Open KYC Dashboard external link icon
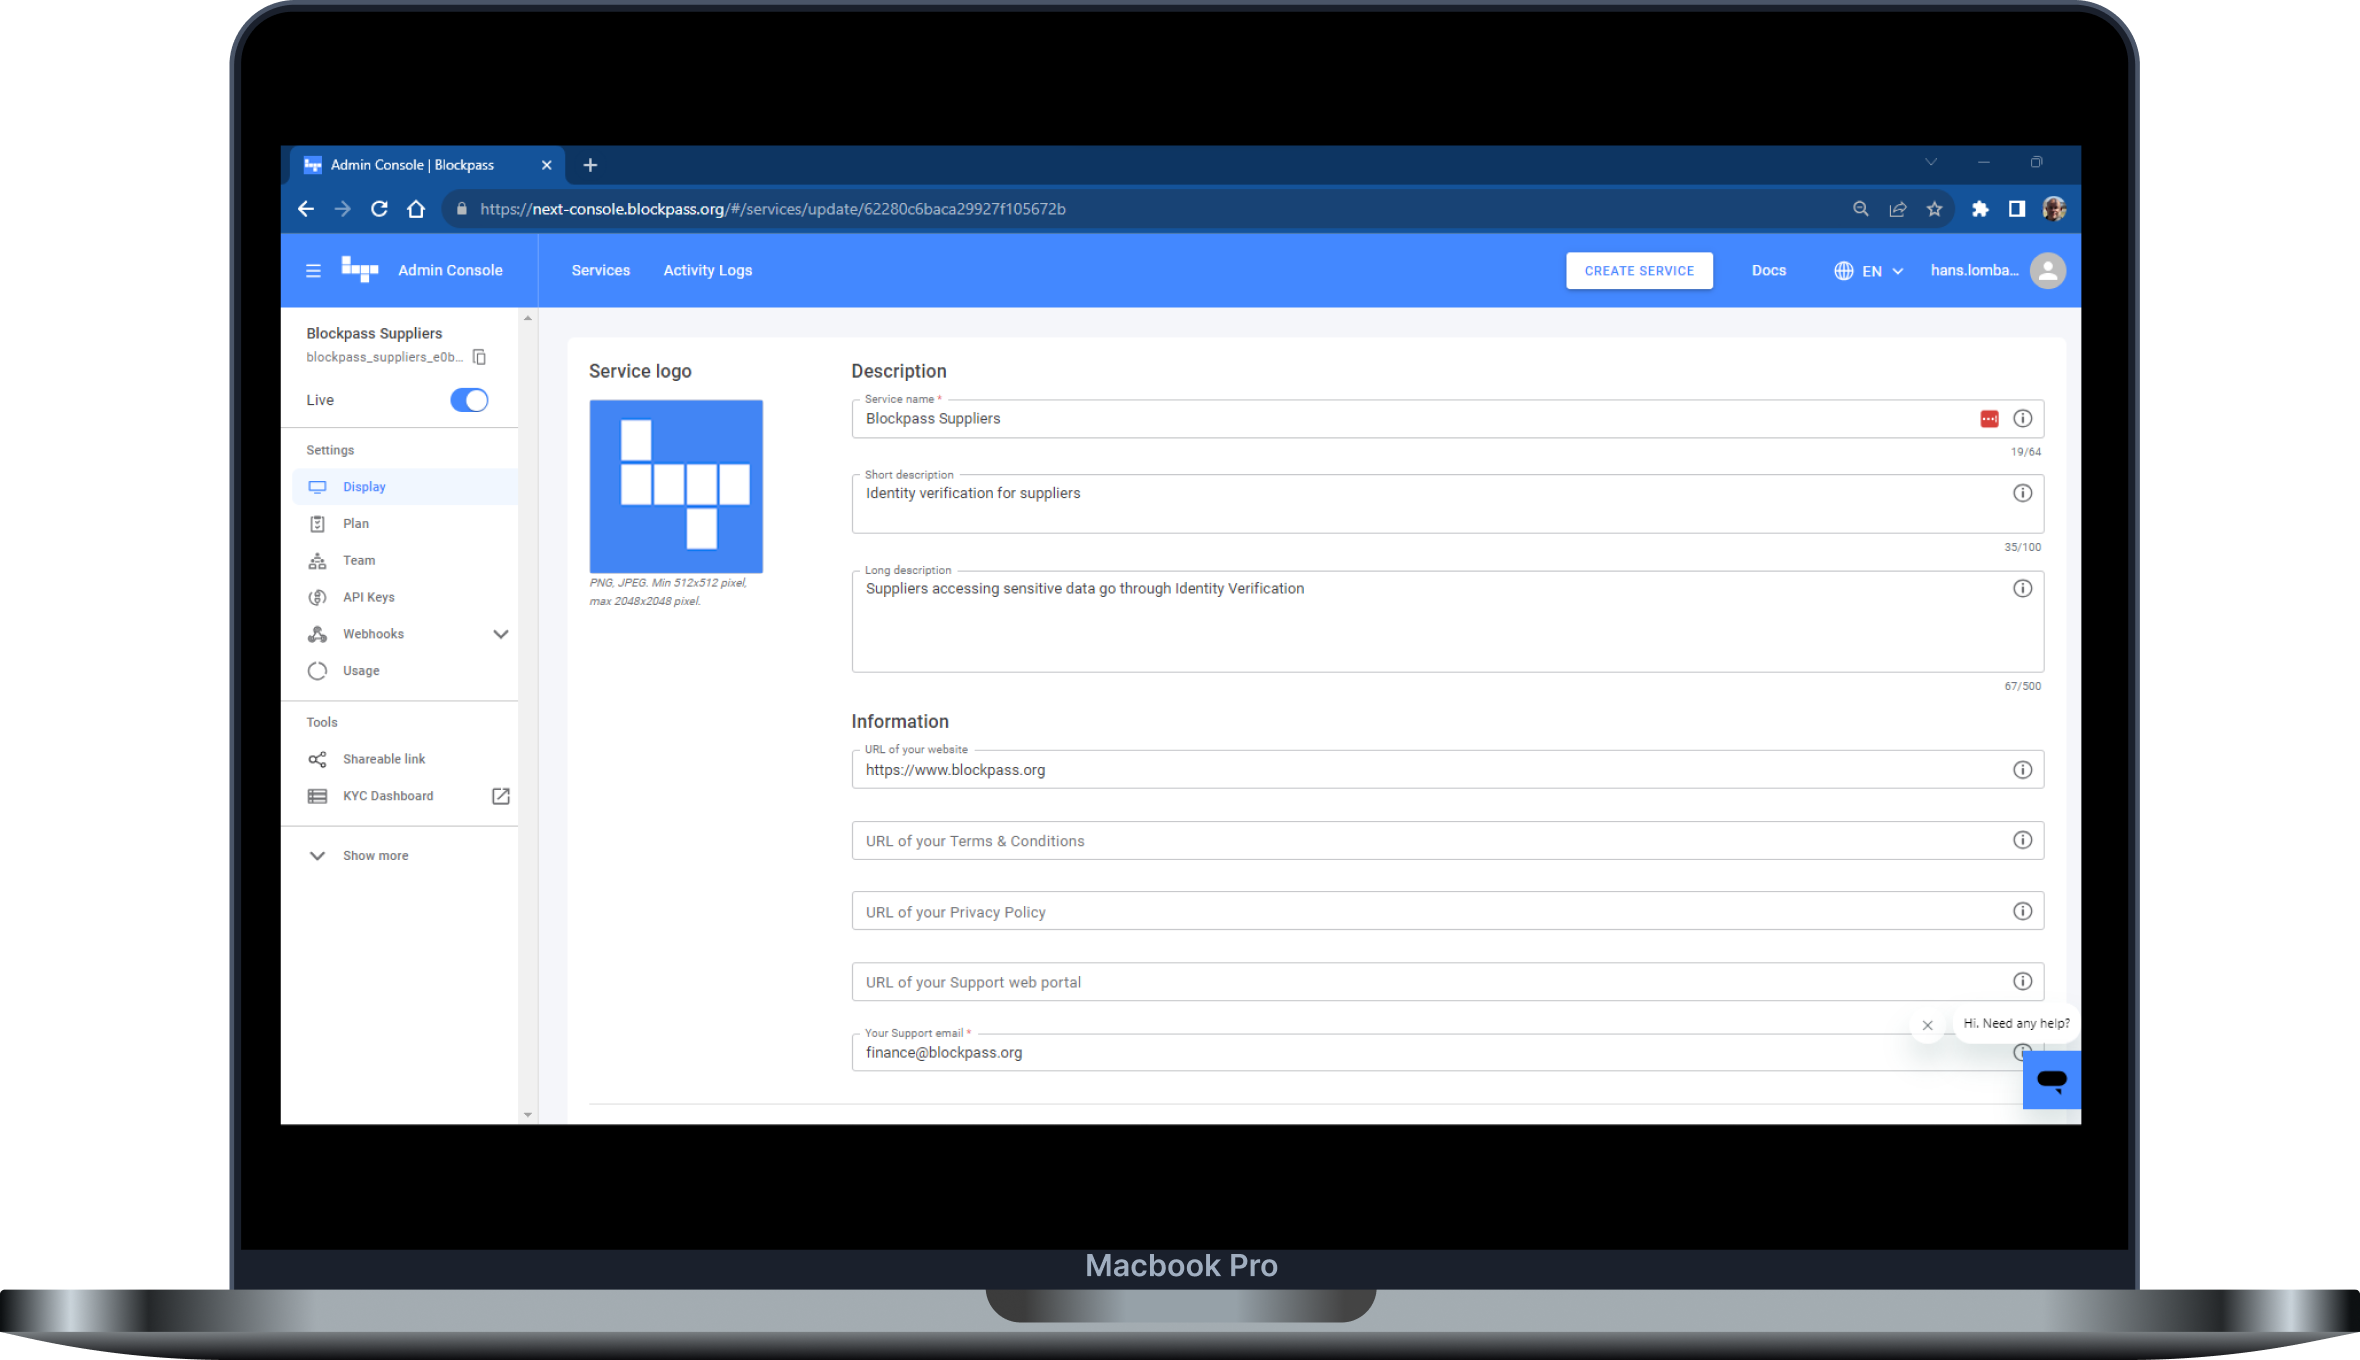The height and width of the screenshot is (1360, 2360). point(501,796)
